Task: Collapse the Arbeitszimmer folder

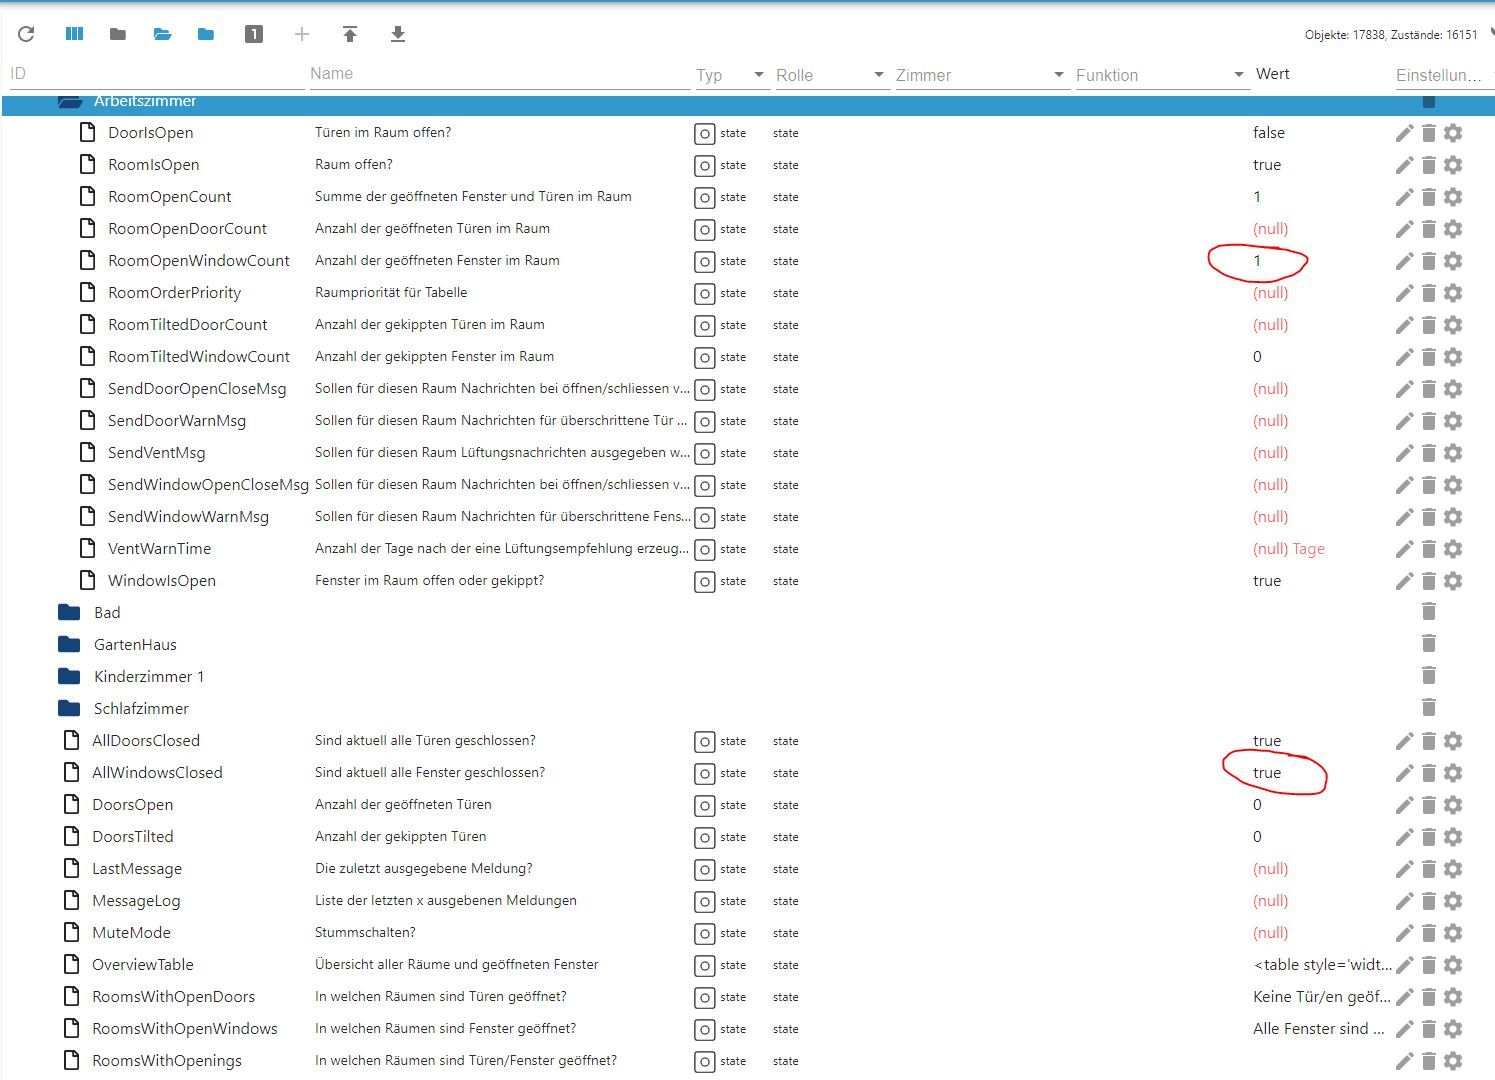Action: [x=69, y=101]
